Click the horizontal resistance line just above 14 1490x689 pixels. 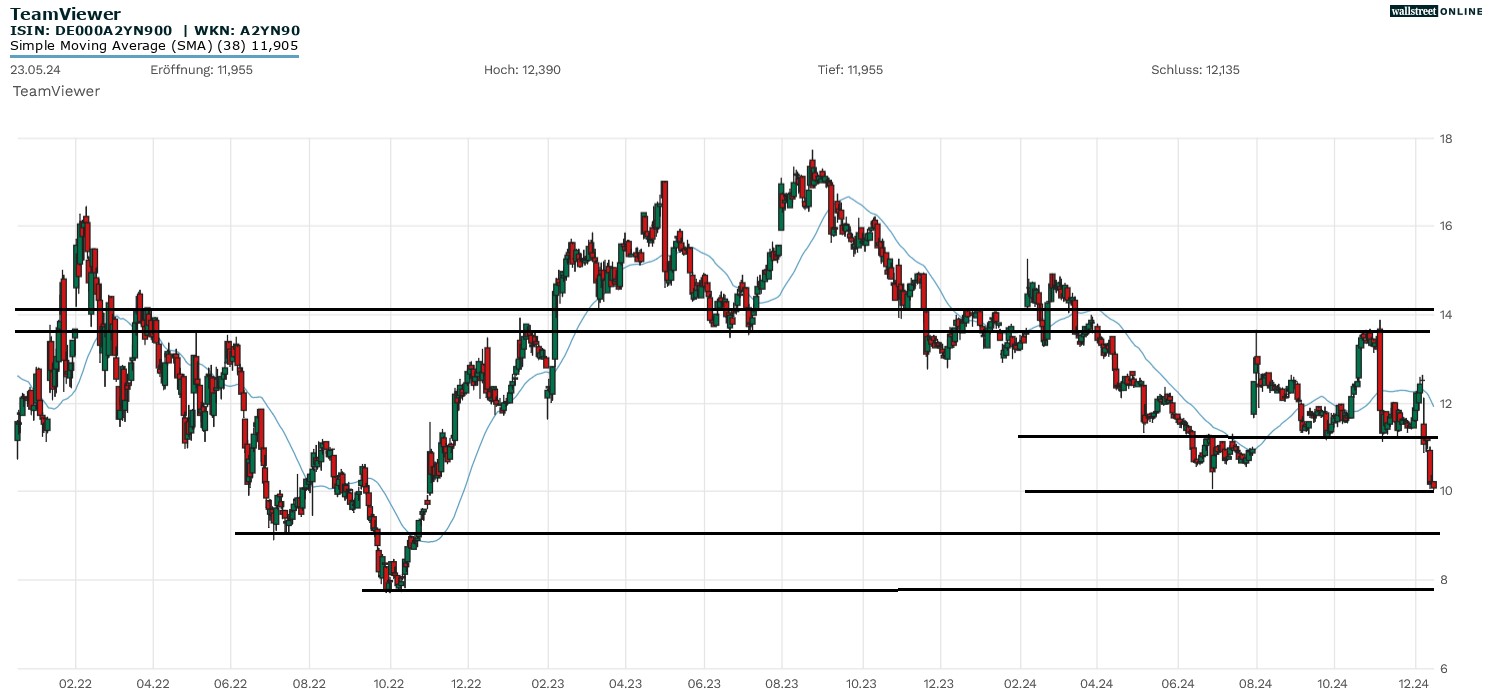click(x=724, y=309)
